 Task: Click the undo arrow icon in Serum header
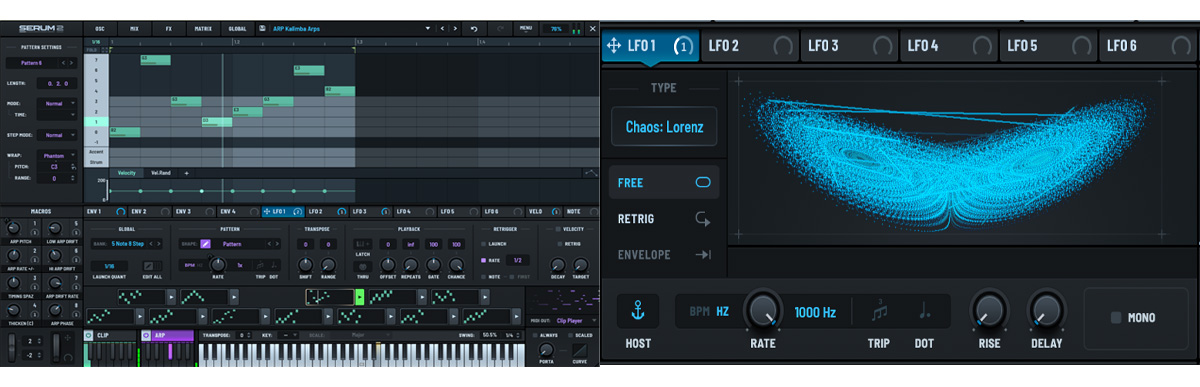point(474,29)
